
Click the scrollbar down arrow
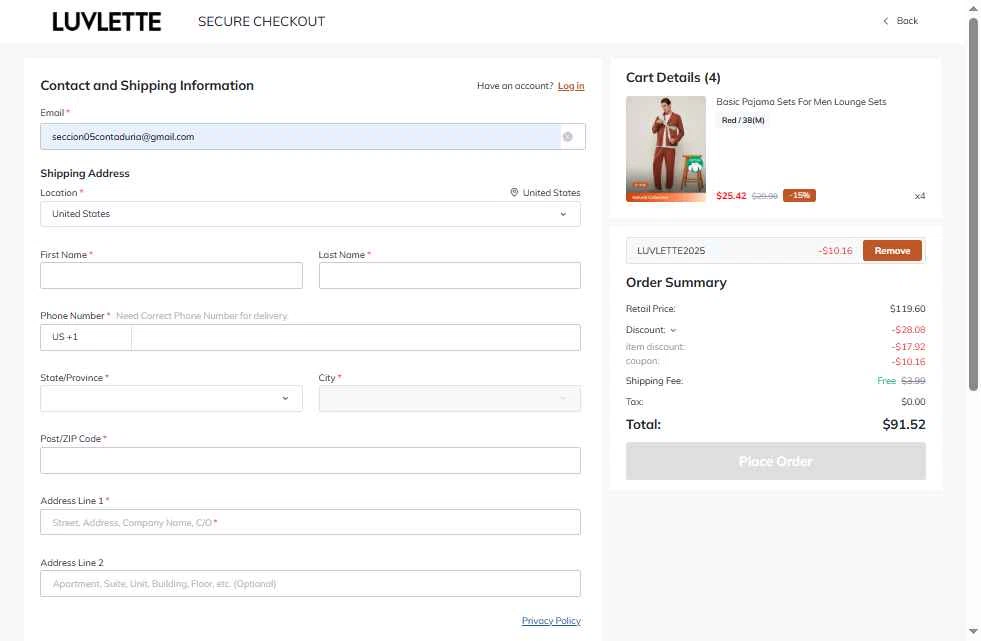(973, 632)
